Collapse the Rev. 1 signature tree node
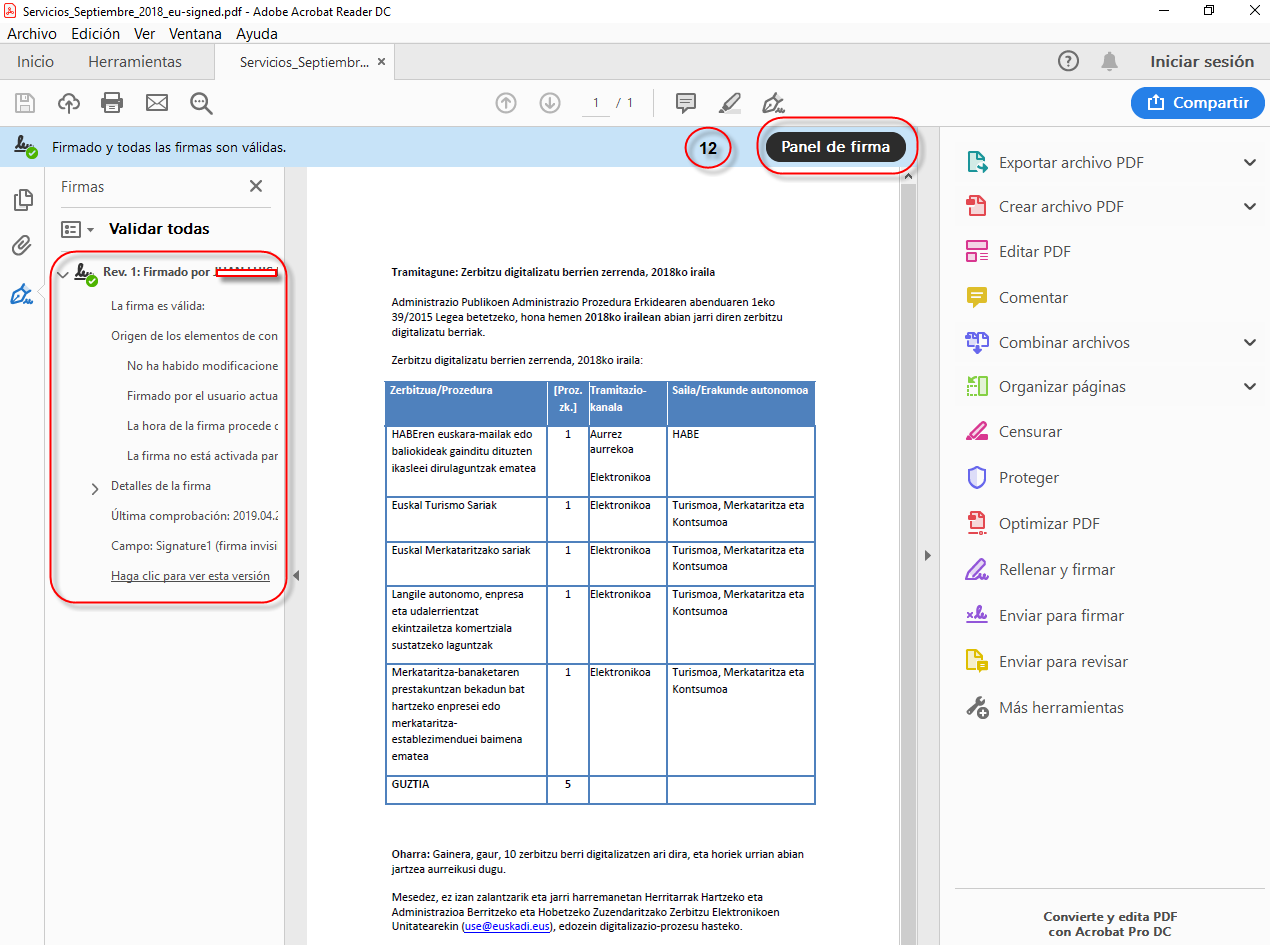Image resolution: width=1270 pixels, height=945 pixels. [x=62, y=273]
